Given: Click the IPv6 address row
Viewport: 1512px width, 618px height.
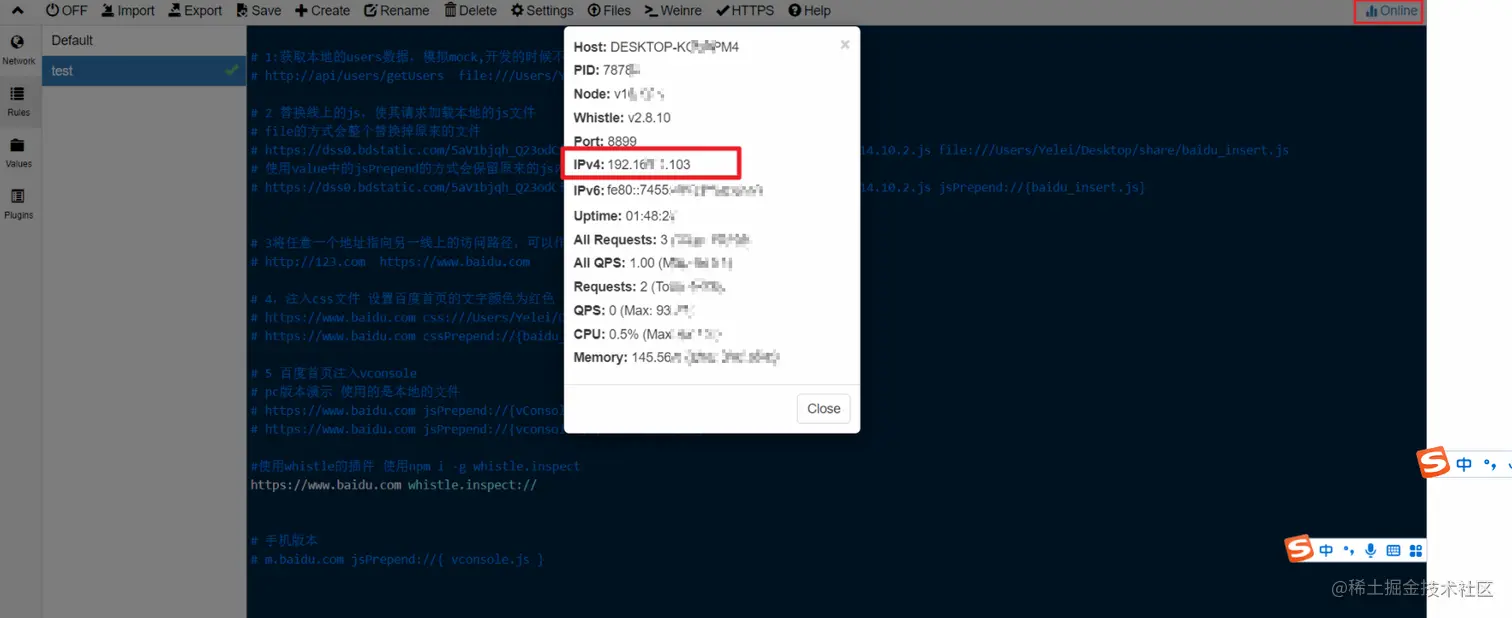Looking at the screenshot, I should click(x=669, y=190).
